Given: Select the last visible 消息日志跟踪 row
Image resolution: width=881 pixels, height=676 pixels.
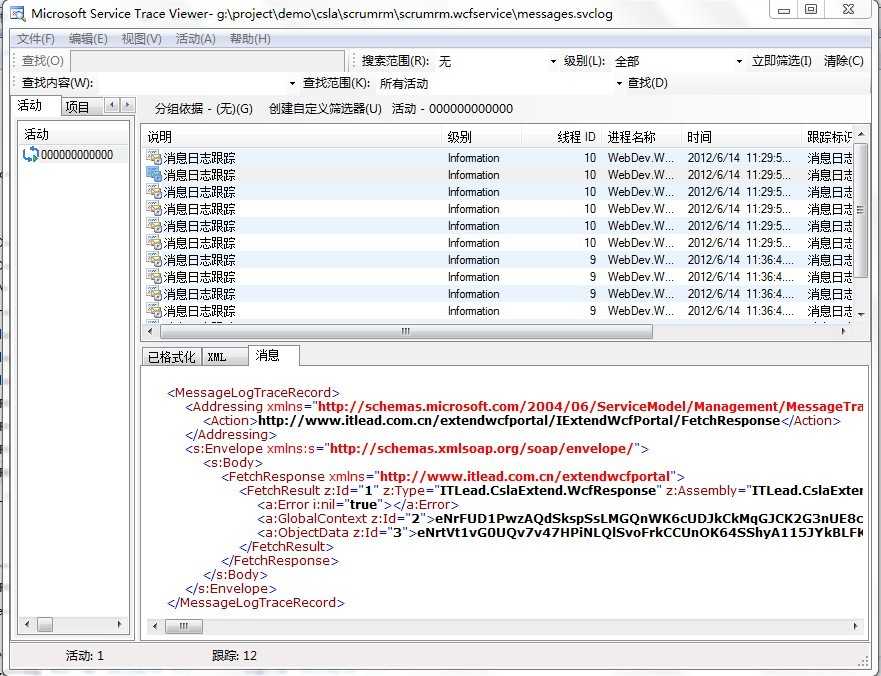Looking at the screenshot, I should click(x=498, y=311).
